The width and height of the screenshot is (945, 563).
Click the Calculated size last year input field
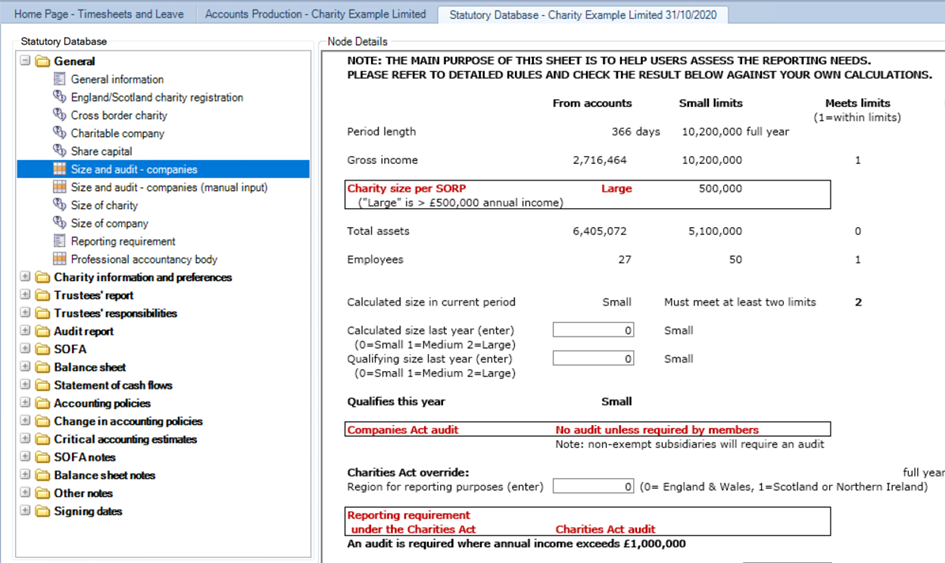[x=593, y=330]
